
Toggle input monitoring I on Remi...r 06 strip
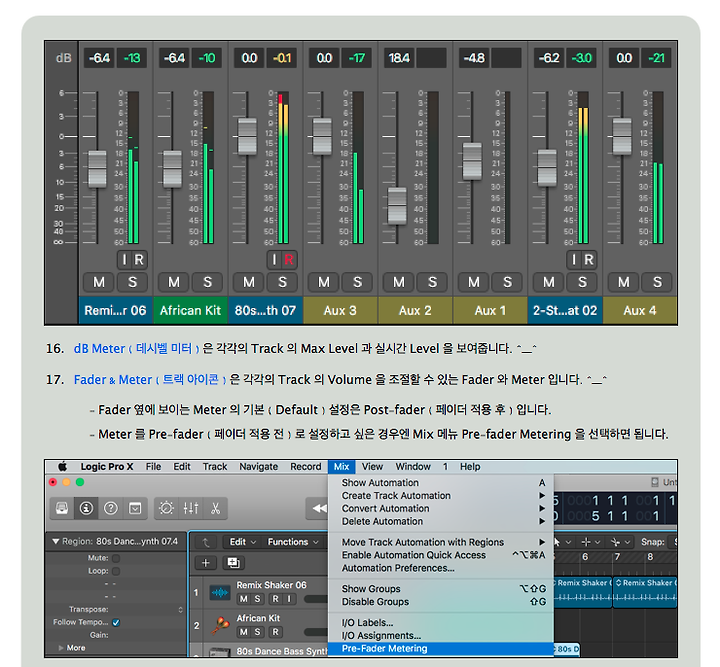coord(124,260)
